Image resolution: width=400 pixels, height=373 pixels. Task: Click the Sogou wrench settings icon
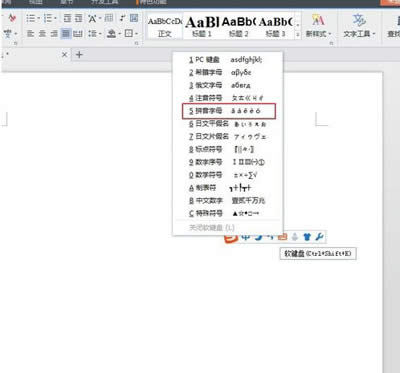click(319, 237)
